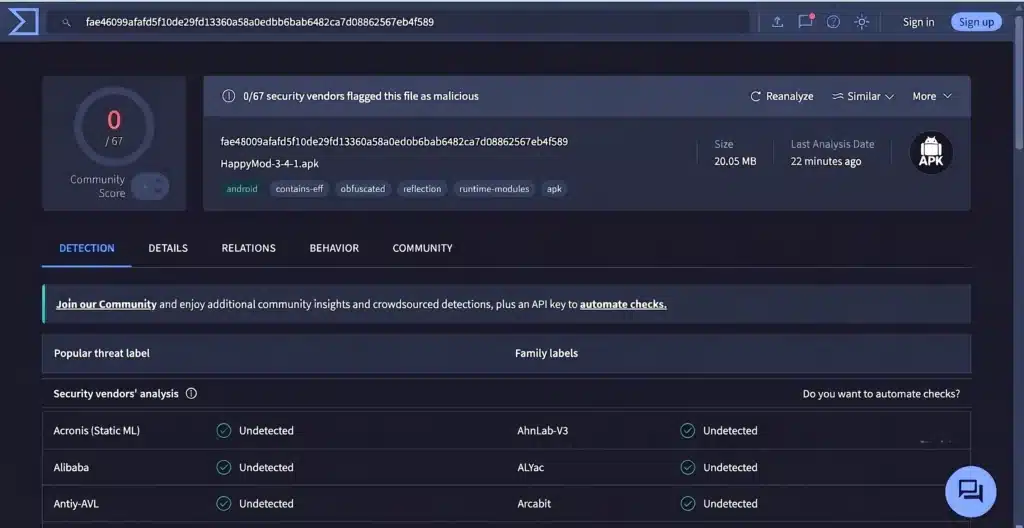Click the 0/67 security vendors flagged text
Viewport: 1024px width, 528px height.
[360, 96]
